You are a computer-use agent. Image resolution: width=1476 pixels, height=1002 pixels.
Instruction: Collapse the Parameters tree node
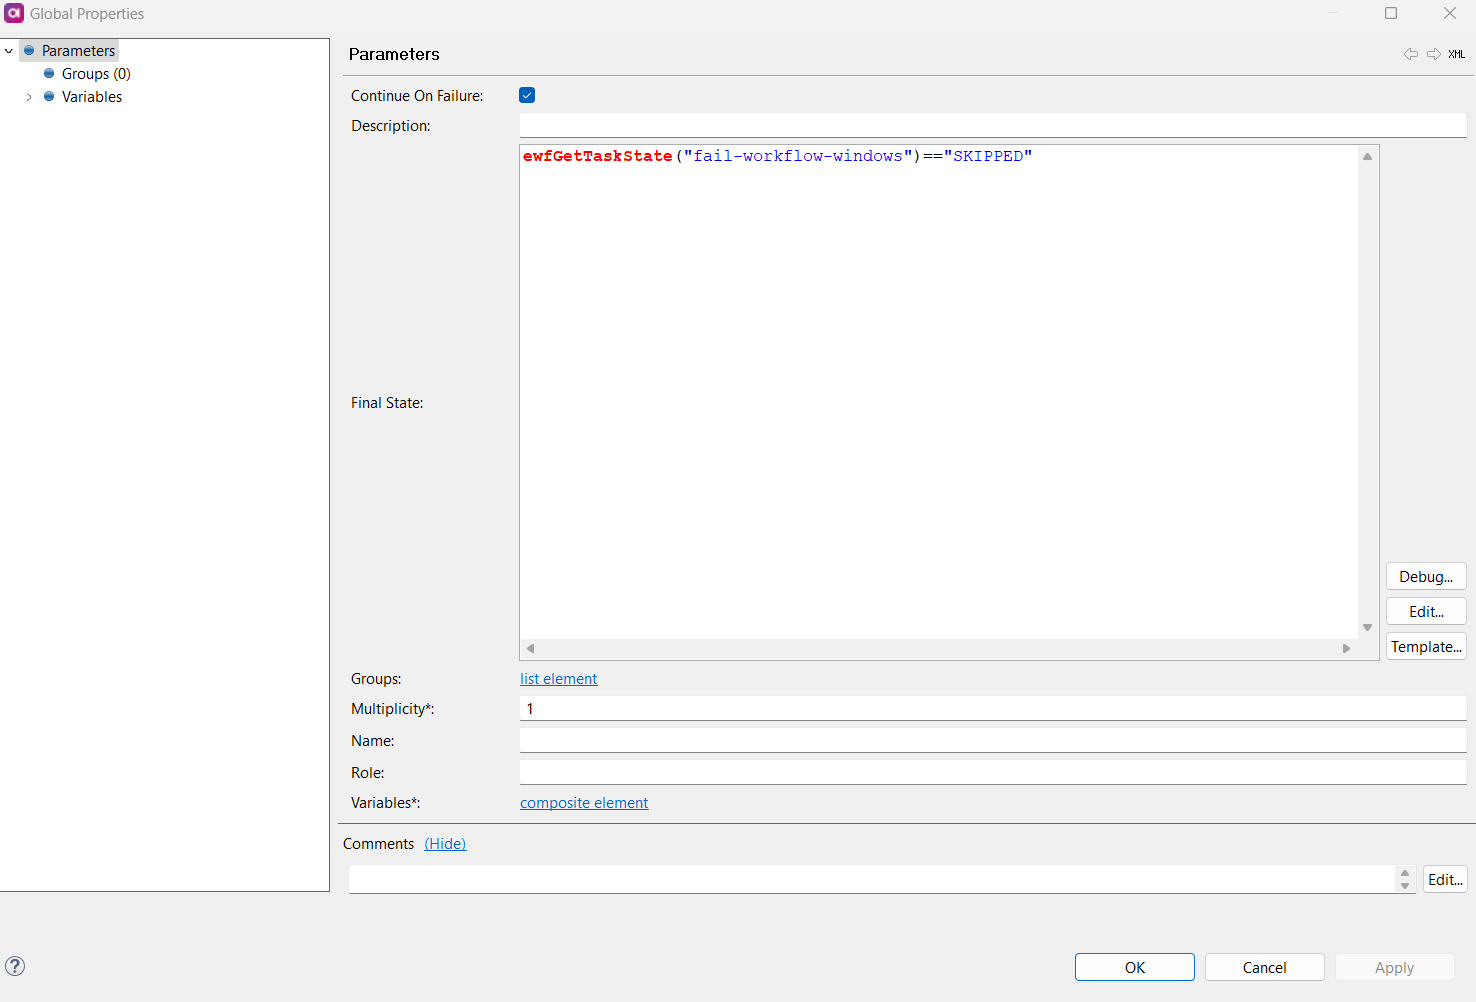pyautogui.click(x=8, y=50)
